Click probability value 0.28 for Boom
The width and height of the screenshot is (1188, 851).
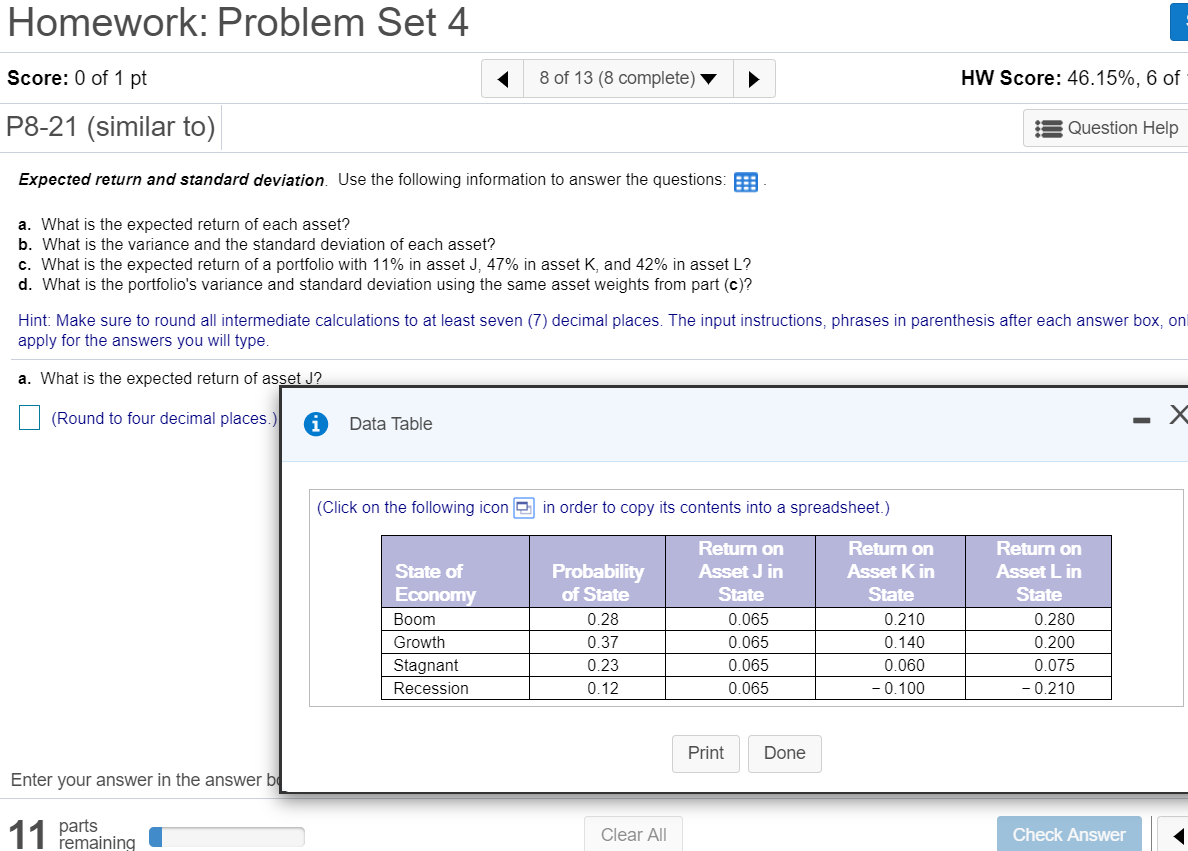click(x=603, y=619)
